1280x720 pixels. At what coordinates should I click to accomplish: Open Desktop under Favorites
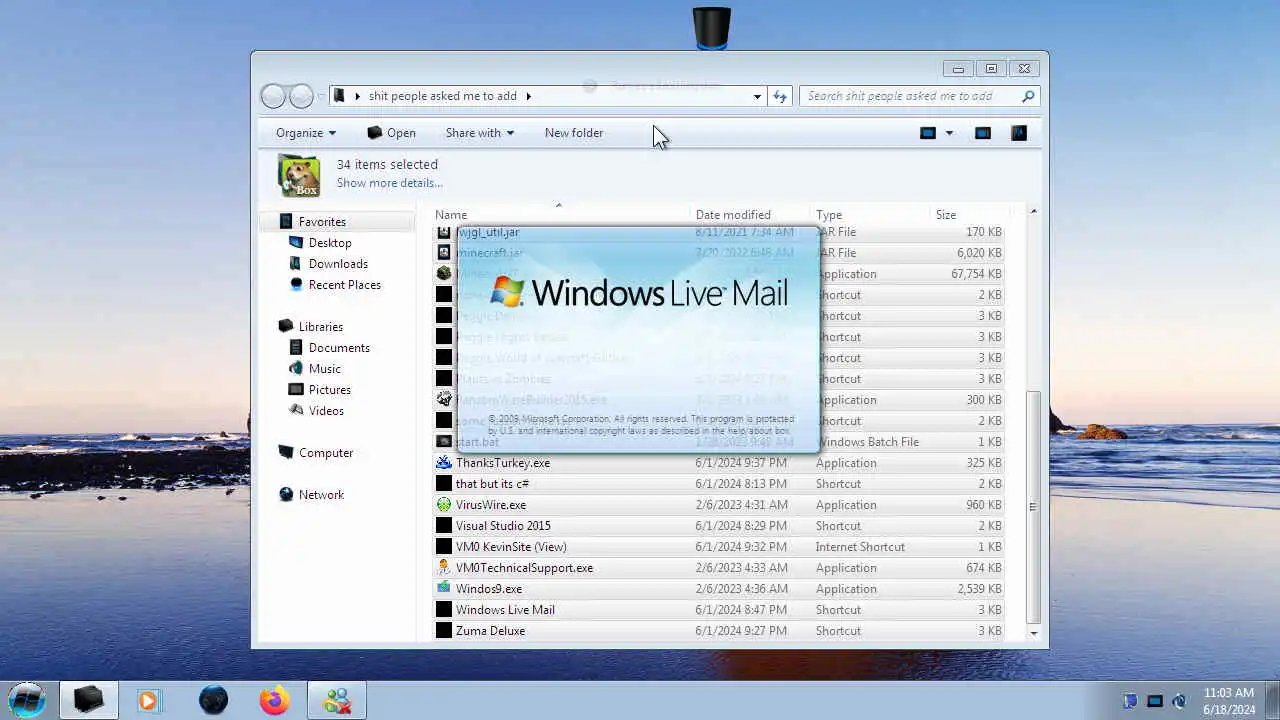tap(330, 243)
